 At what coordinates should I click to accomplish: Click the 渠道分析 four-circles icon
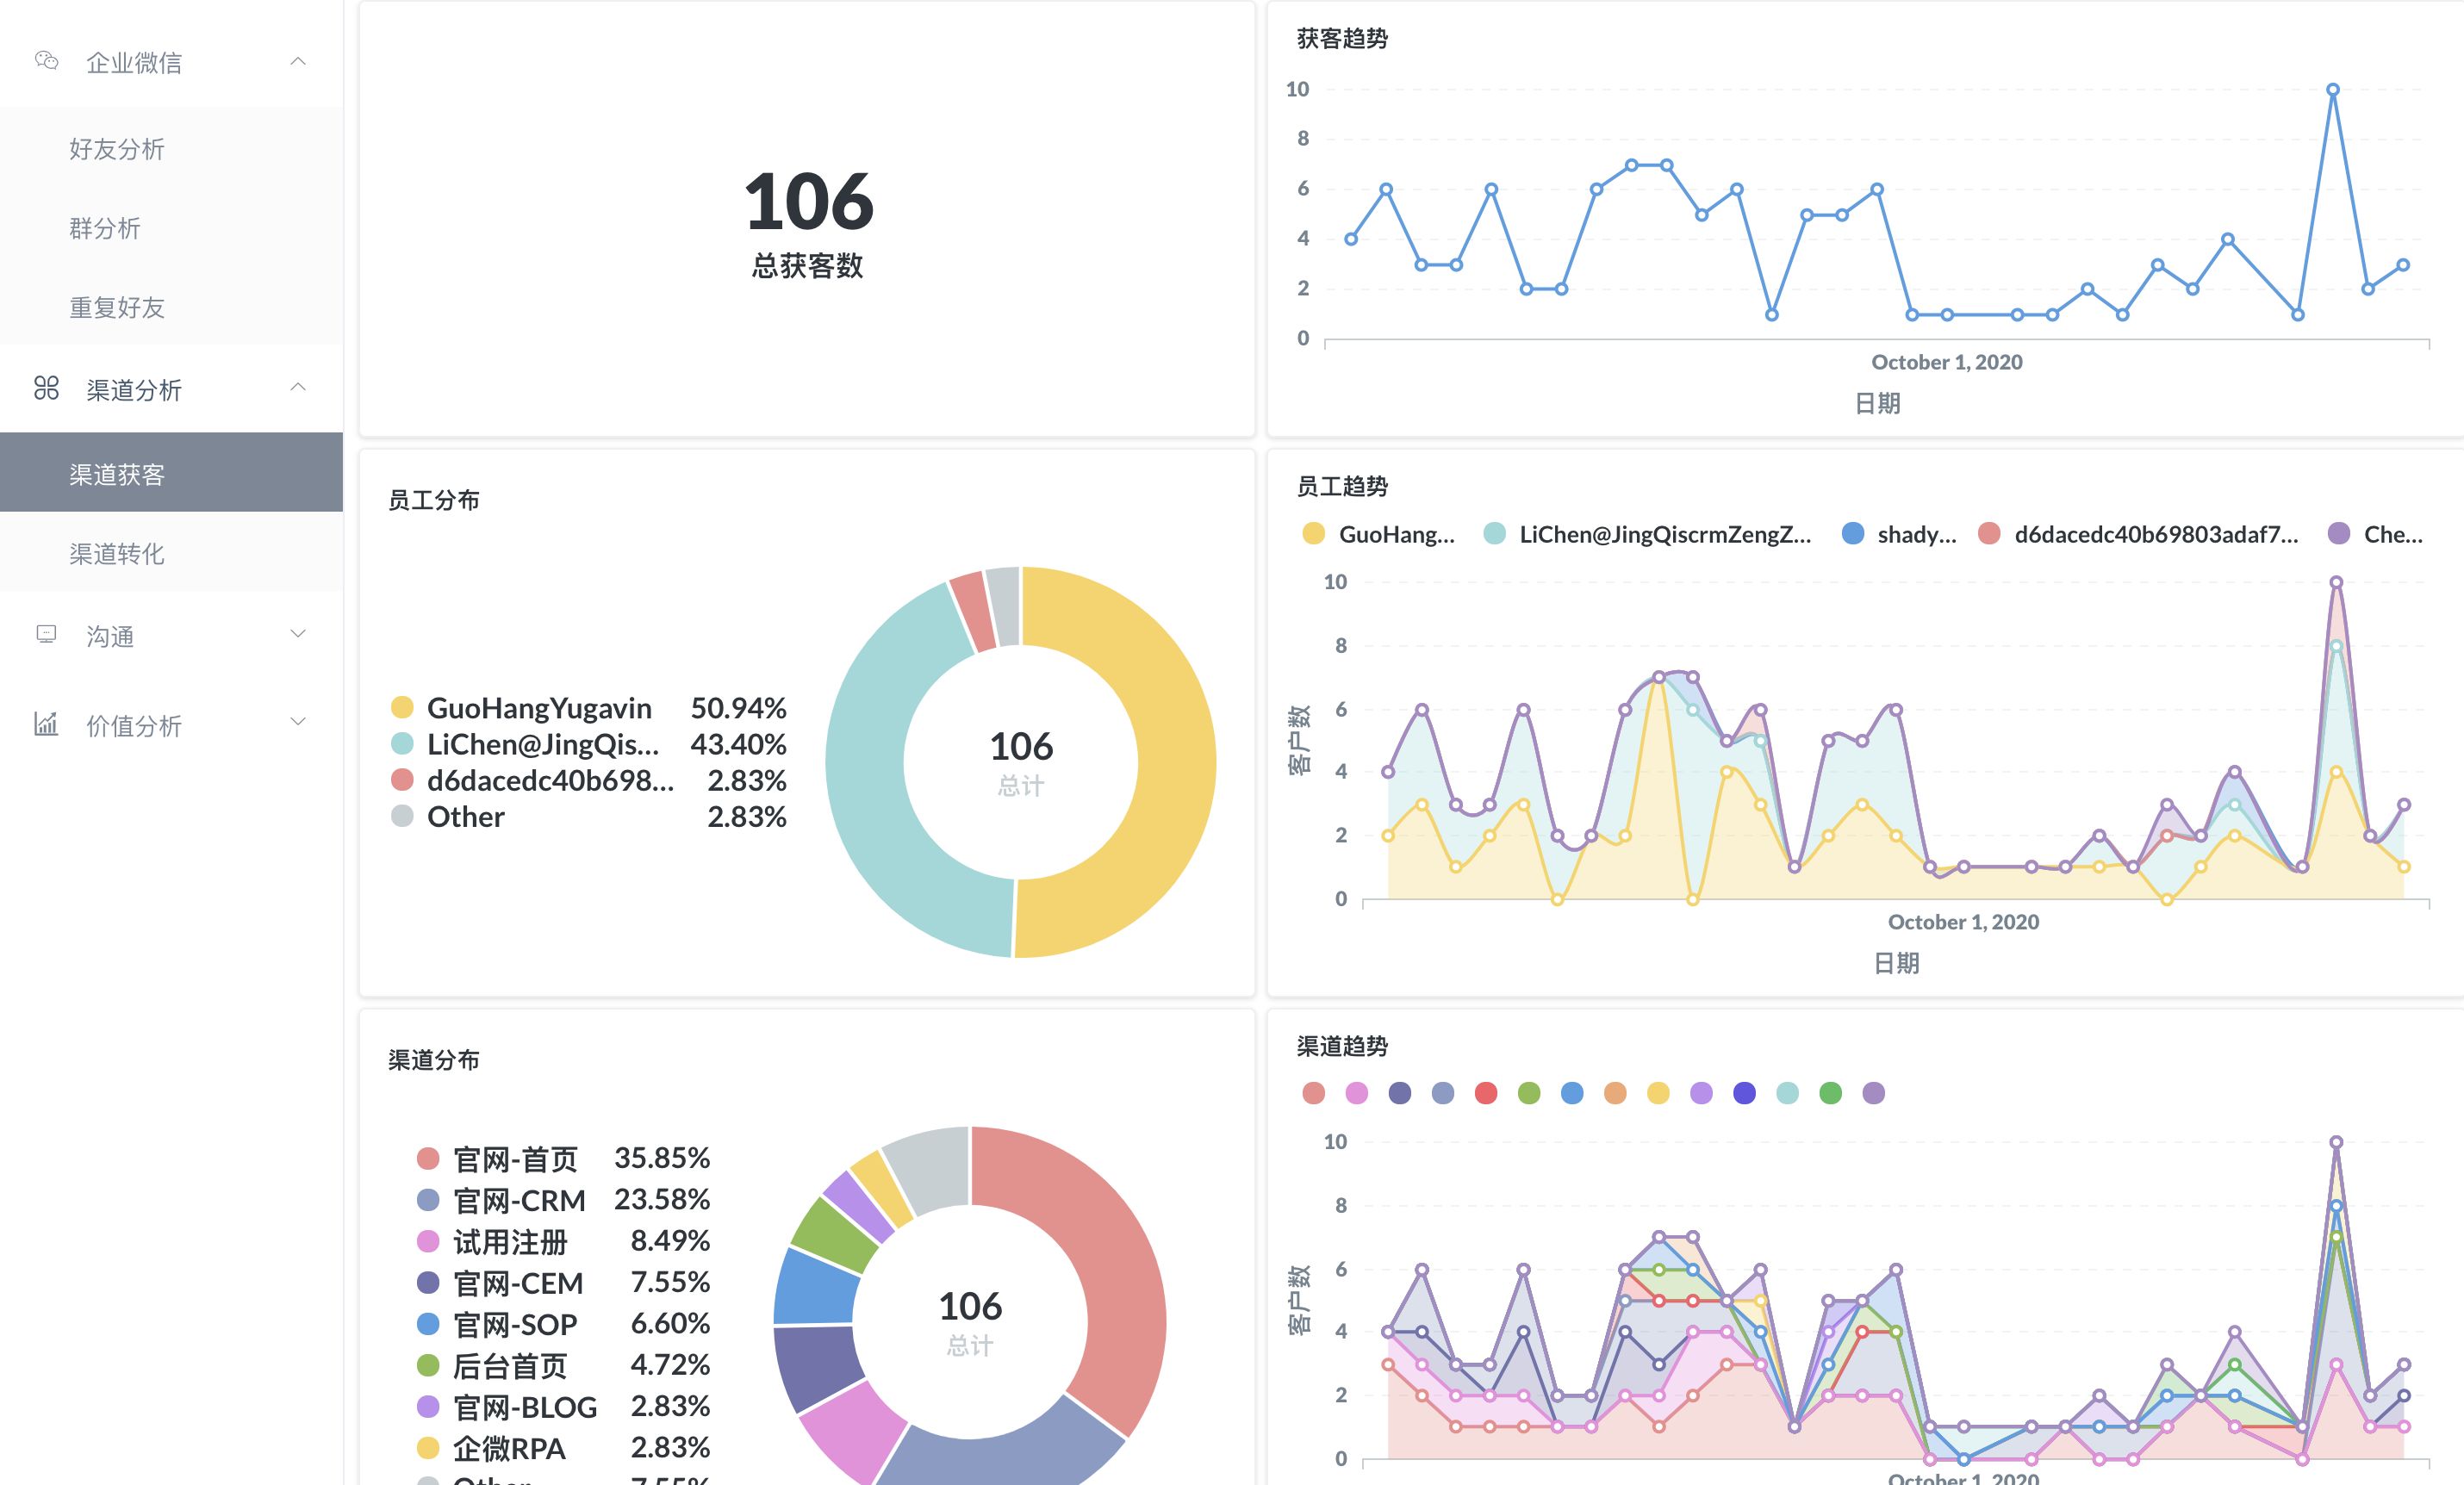pos(46,388)
